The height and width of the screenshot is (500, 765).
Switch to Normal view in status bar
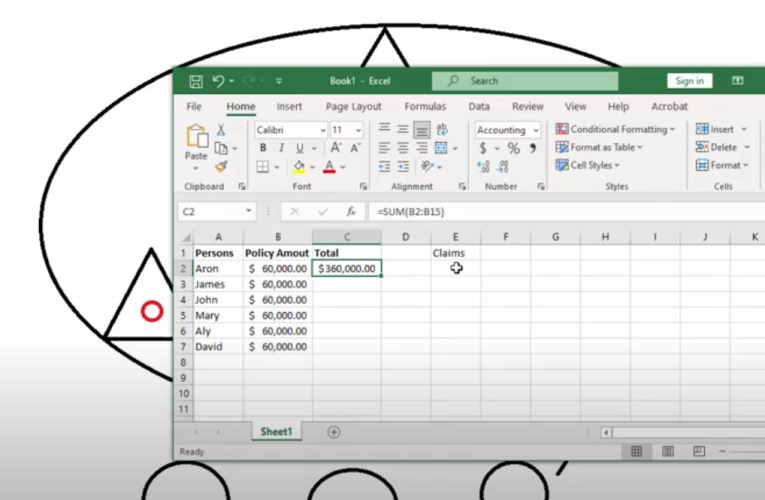click(x=636, y=452)
